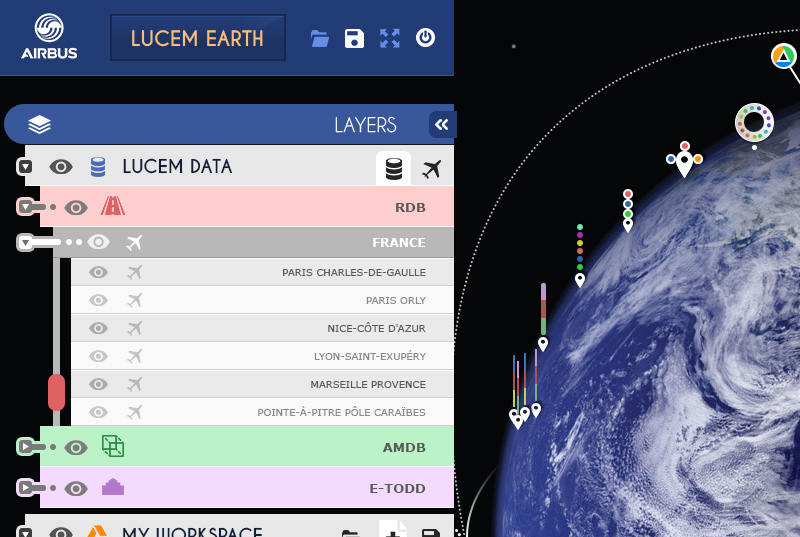The width and height of the screenshot is (800, 537).
Task: Toggle Marseille Provence visibility eye
Action: click(98, 383)
